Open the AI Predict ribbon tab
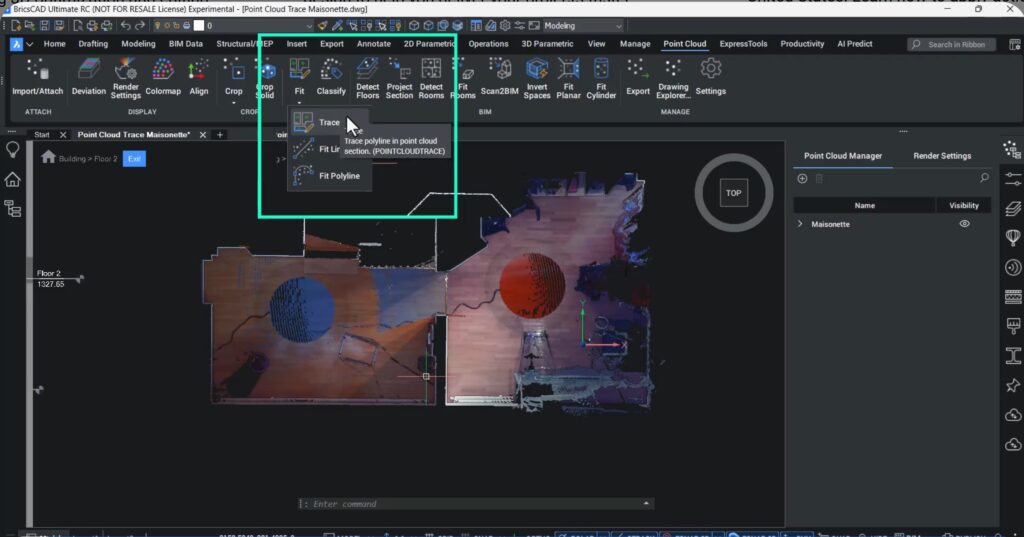Screen dimensions: 1024x537 (855, 44)
